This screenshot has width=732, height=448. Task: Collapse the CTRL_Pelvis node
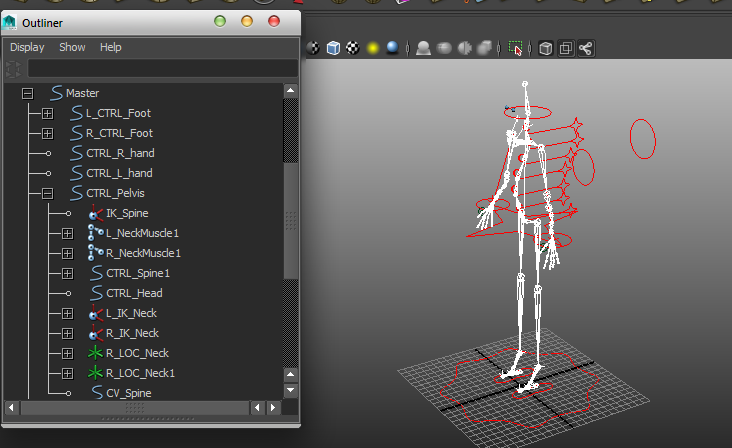[x=47, y=193]
